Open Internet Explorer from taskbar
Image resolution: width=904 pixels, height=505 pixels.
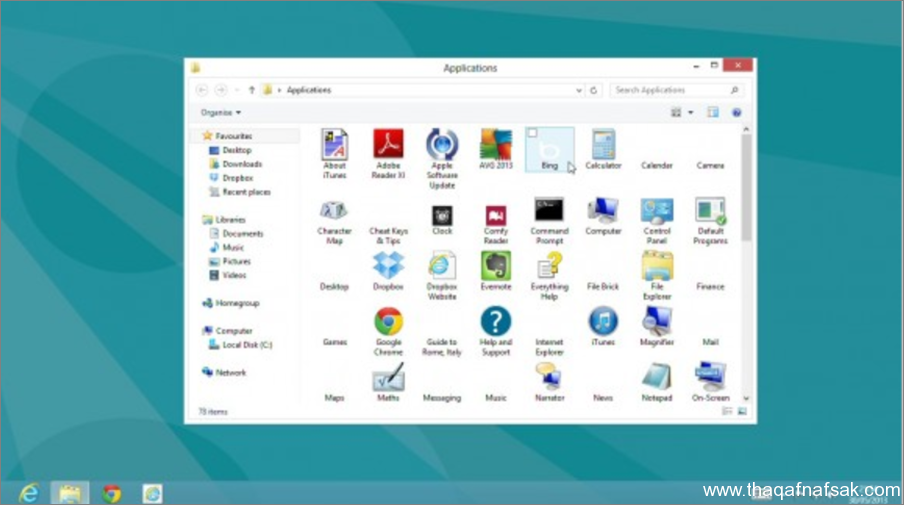click(x=29, y=493)
